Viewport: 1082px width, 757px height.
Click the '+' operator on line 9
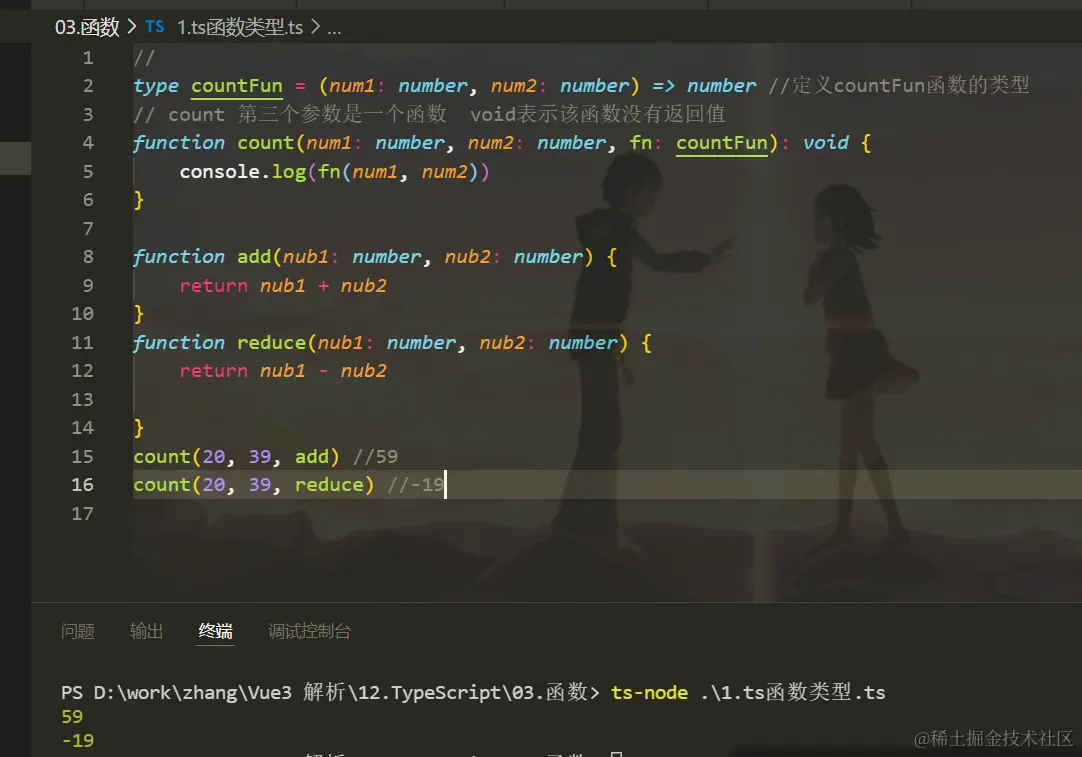click(323, 286)
